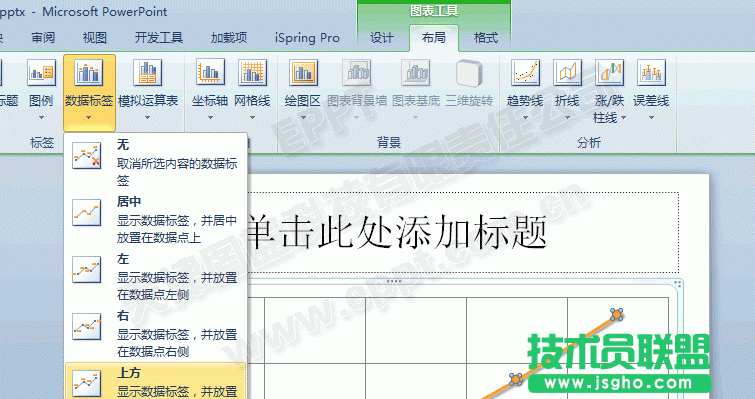Expand the 模拟运算表 dropdown arrow

(147, 117)
